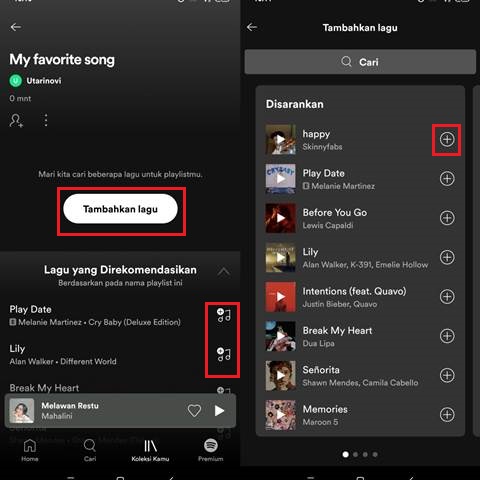
Task: Add Señorita with plus icon
Action: pyautogui.click(x=447, y=375)
